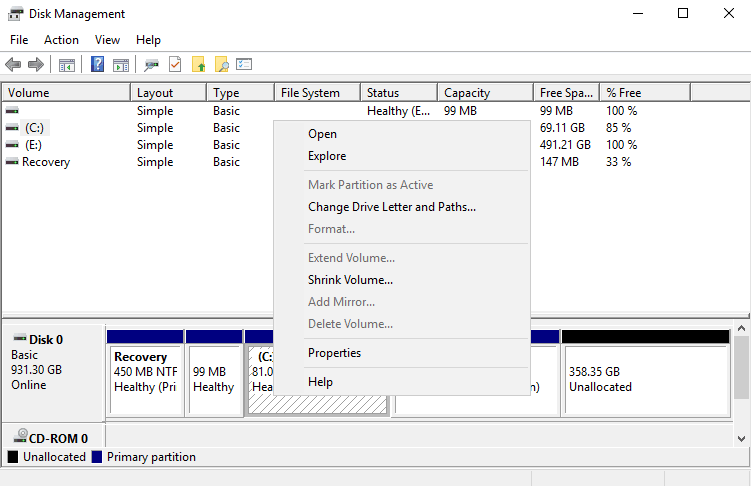Viewport: 751px width, 486px height.
Task: Click the Back arrow toolbar icon
Action: 13,64
